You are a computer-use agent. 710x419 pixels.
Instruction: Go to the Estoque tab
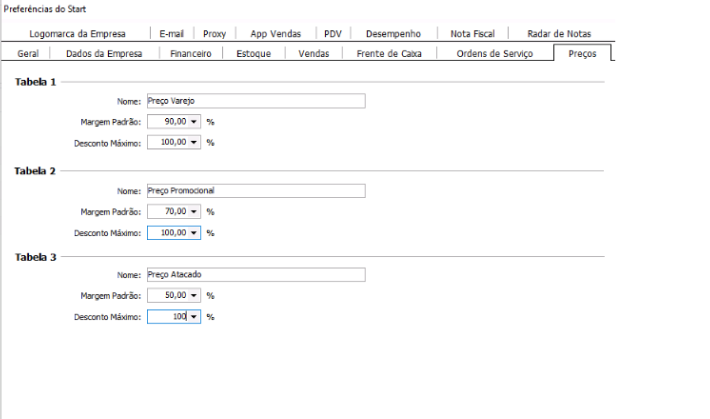click(x=253, y=53)
